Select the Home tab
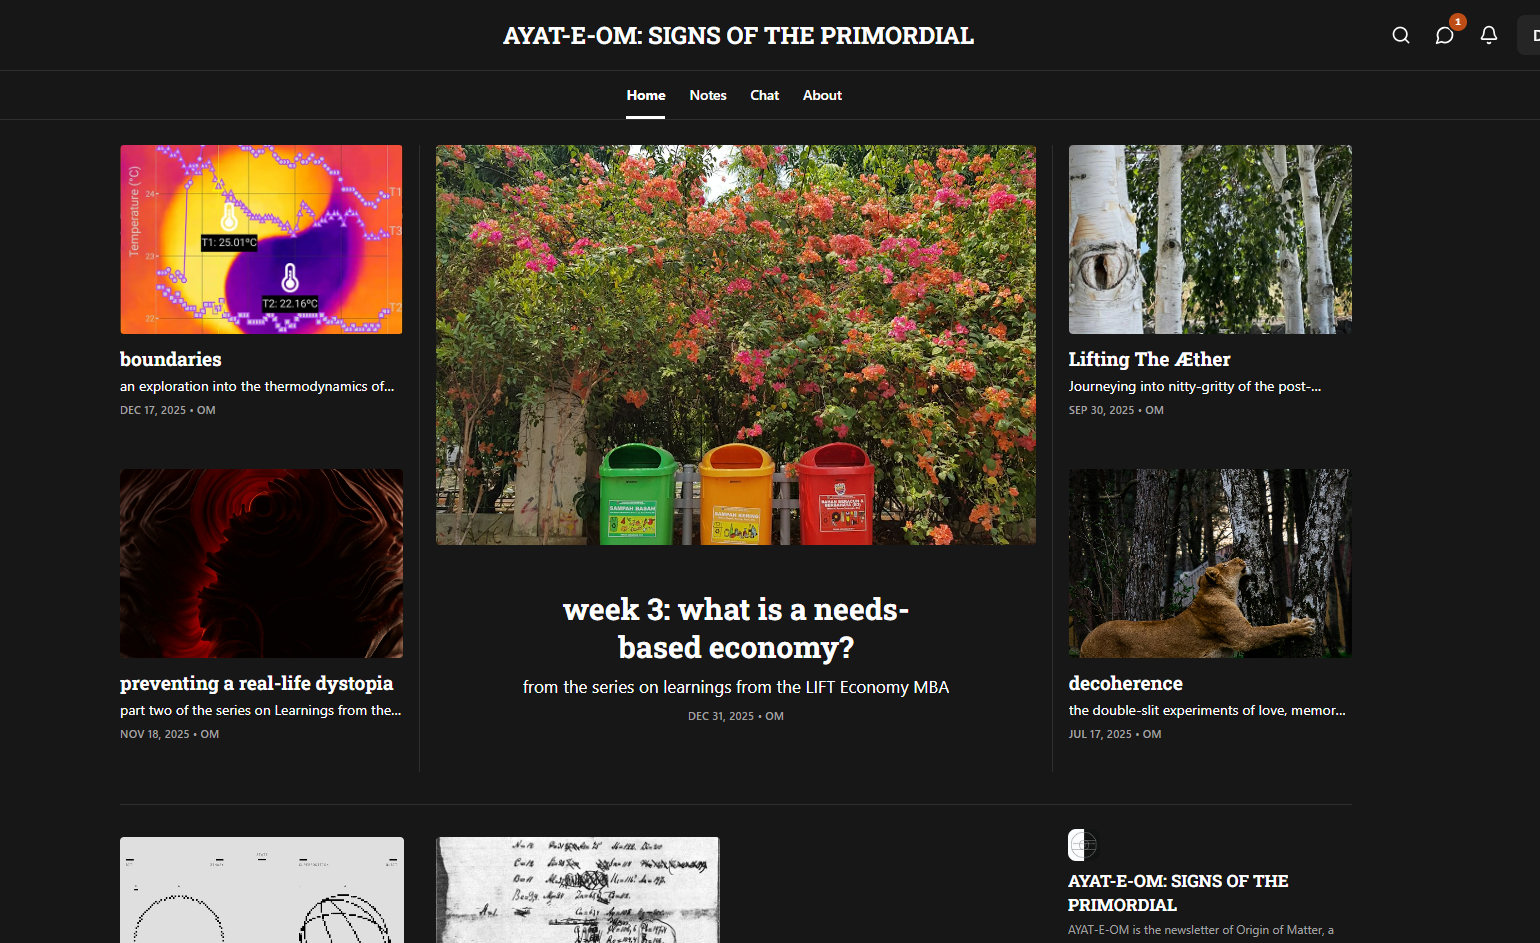This screenshot has width=1540, height=943. [646, 95]
